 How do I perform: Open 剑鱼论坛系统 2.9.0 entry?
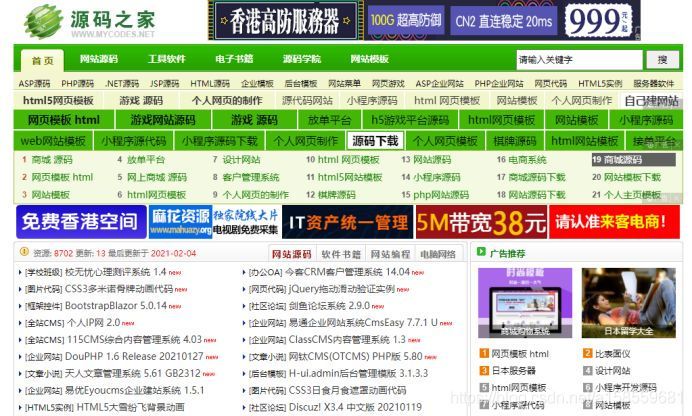coord(329,306)
